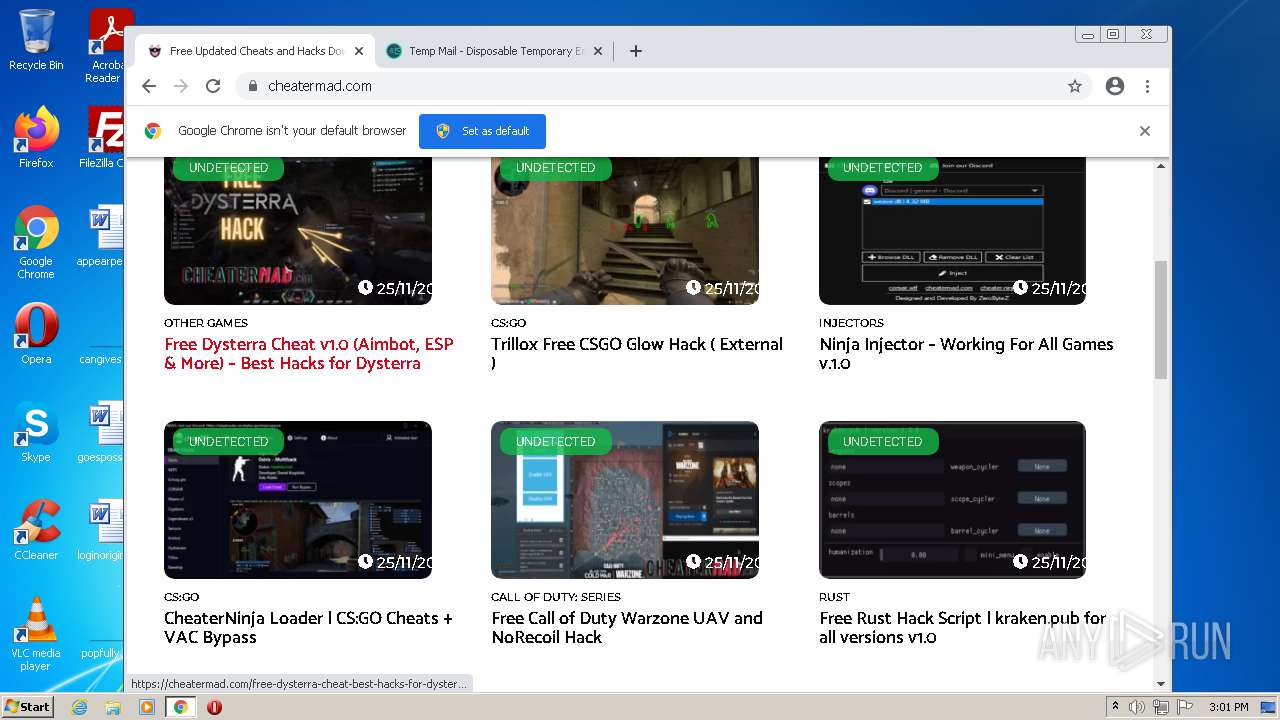Open the volume control in system tray
The height and width of the screenshot is (720, 1280).
1137,707
